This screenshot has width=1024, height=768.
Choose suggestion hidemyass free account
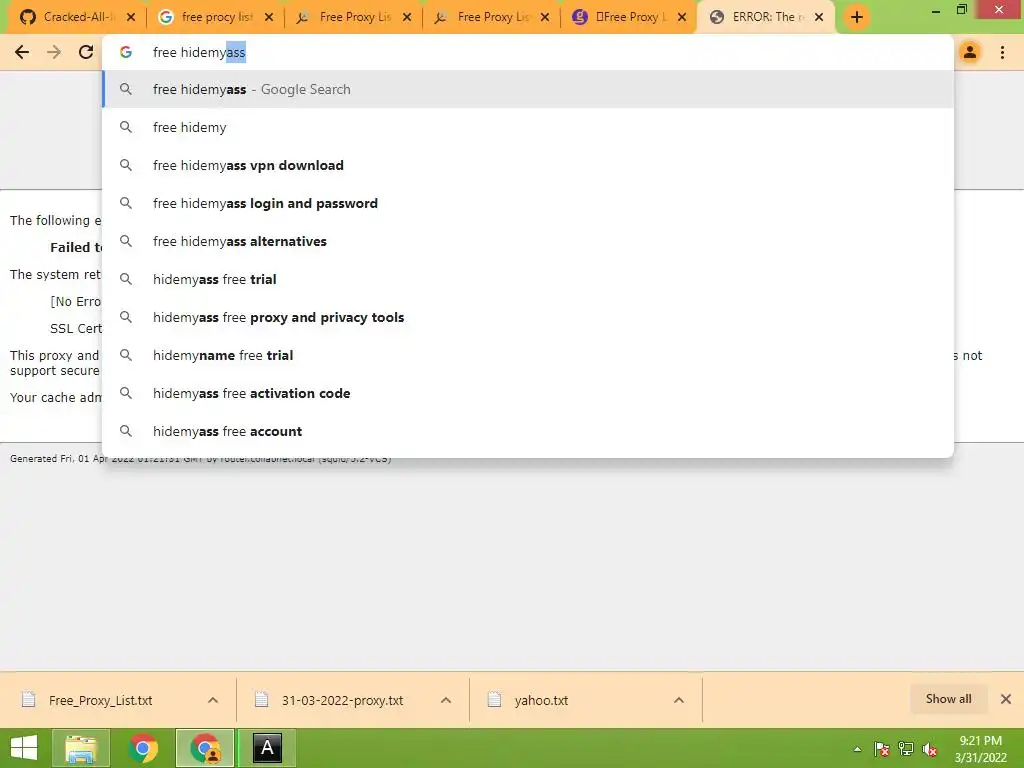coord(528,431)
